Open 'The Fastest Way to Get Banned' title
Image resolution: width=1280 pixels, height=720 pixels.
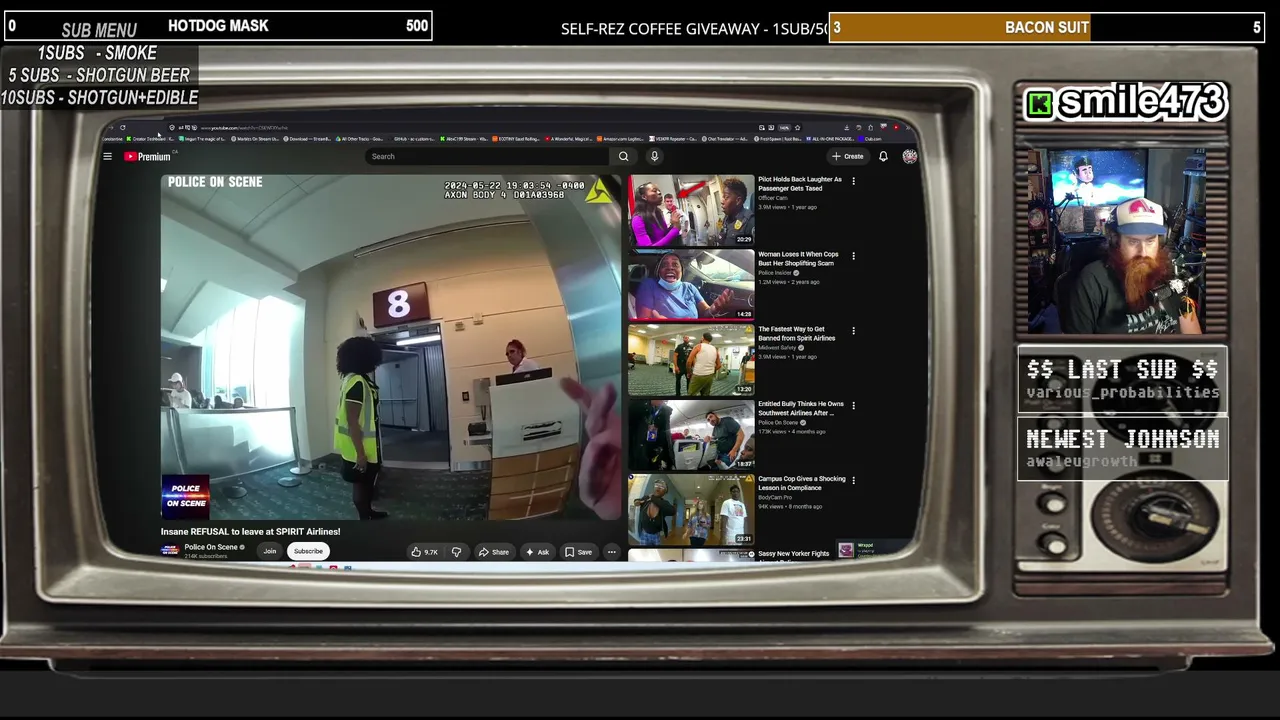798,334
